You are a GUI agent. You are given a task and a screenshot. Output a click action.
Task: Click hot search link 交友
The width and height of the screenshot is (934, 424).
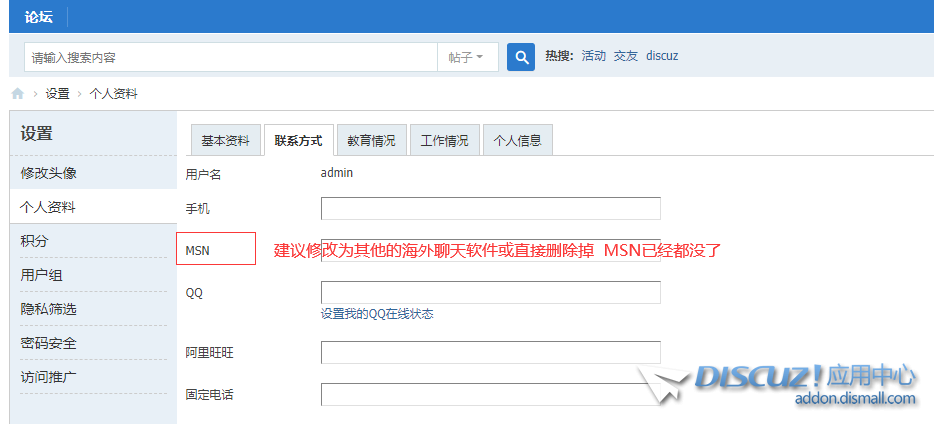(x=626, y=56)
